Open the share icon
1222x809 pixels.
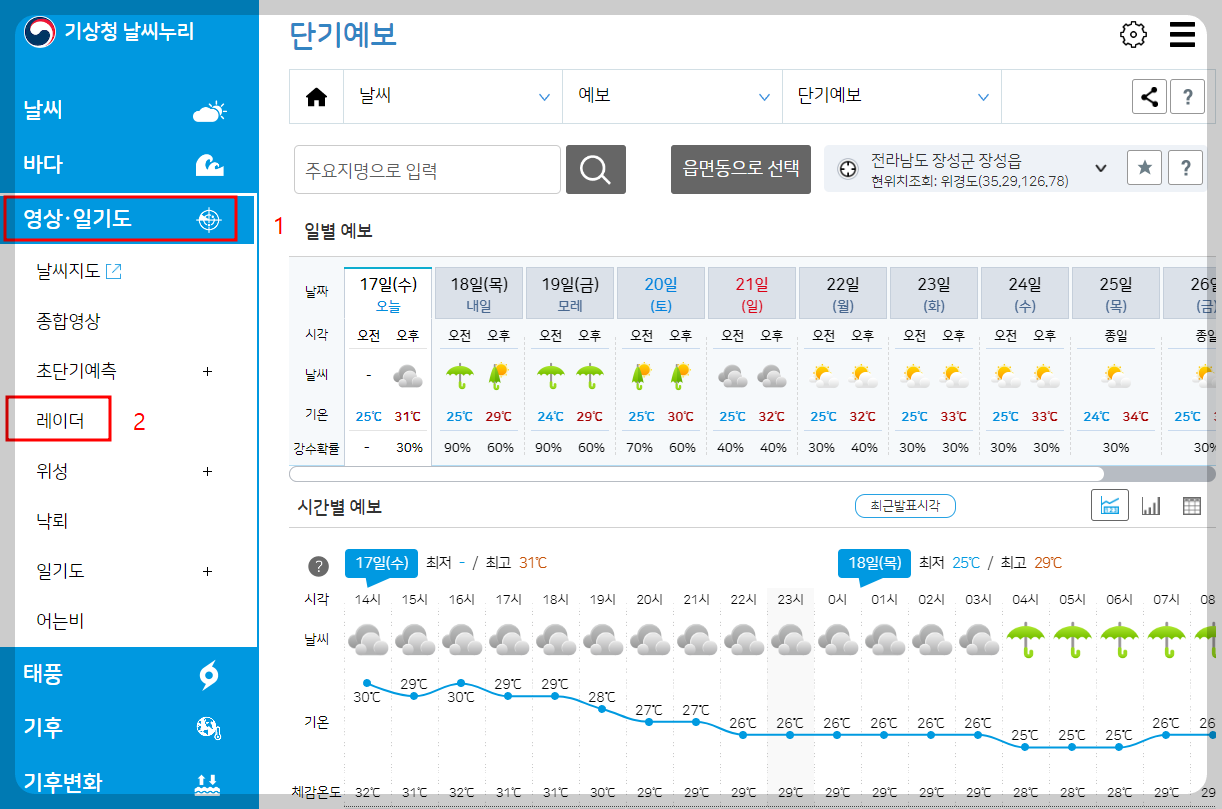[x=1148, y=96]
